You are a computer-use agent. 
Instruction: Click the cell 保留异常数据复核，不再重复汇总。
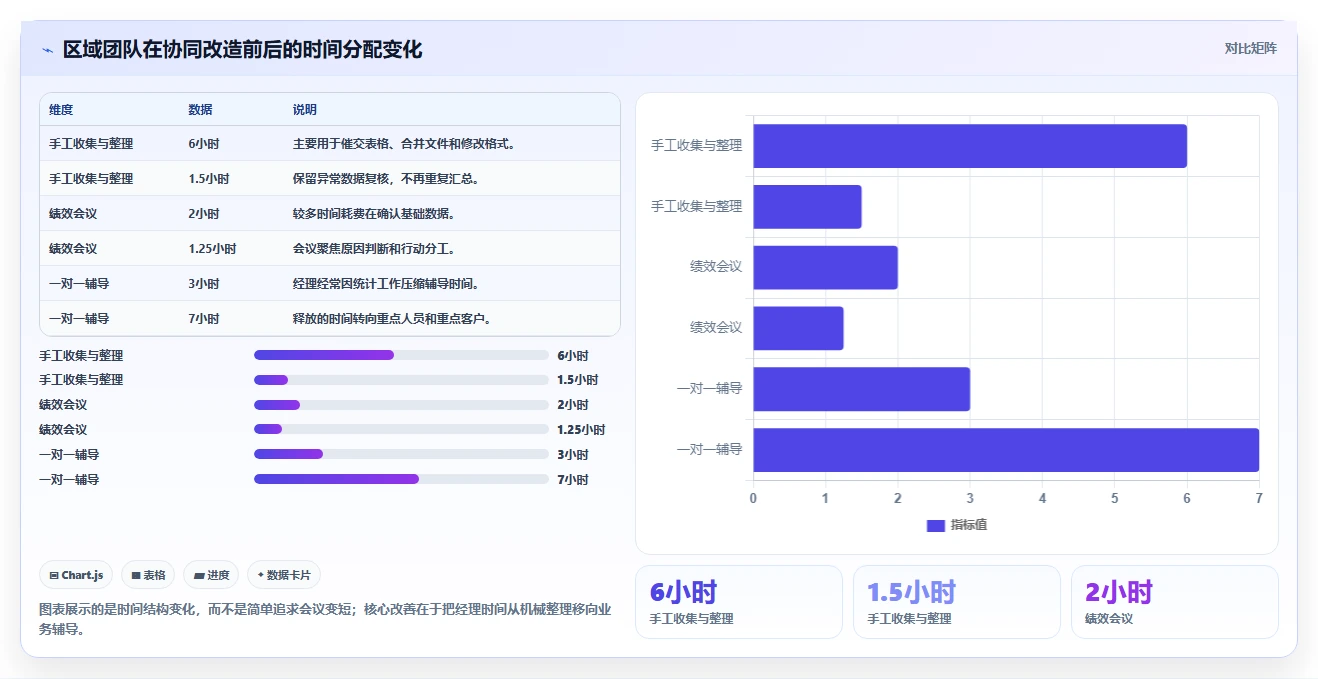[x=386, y=179]
